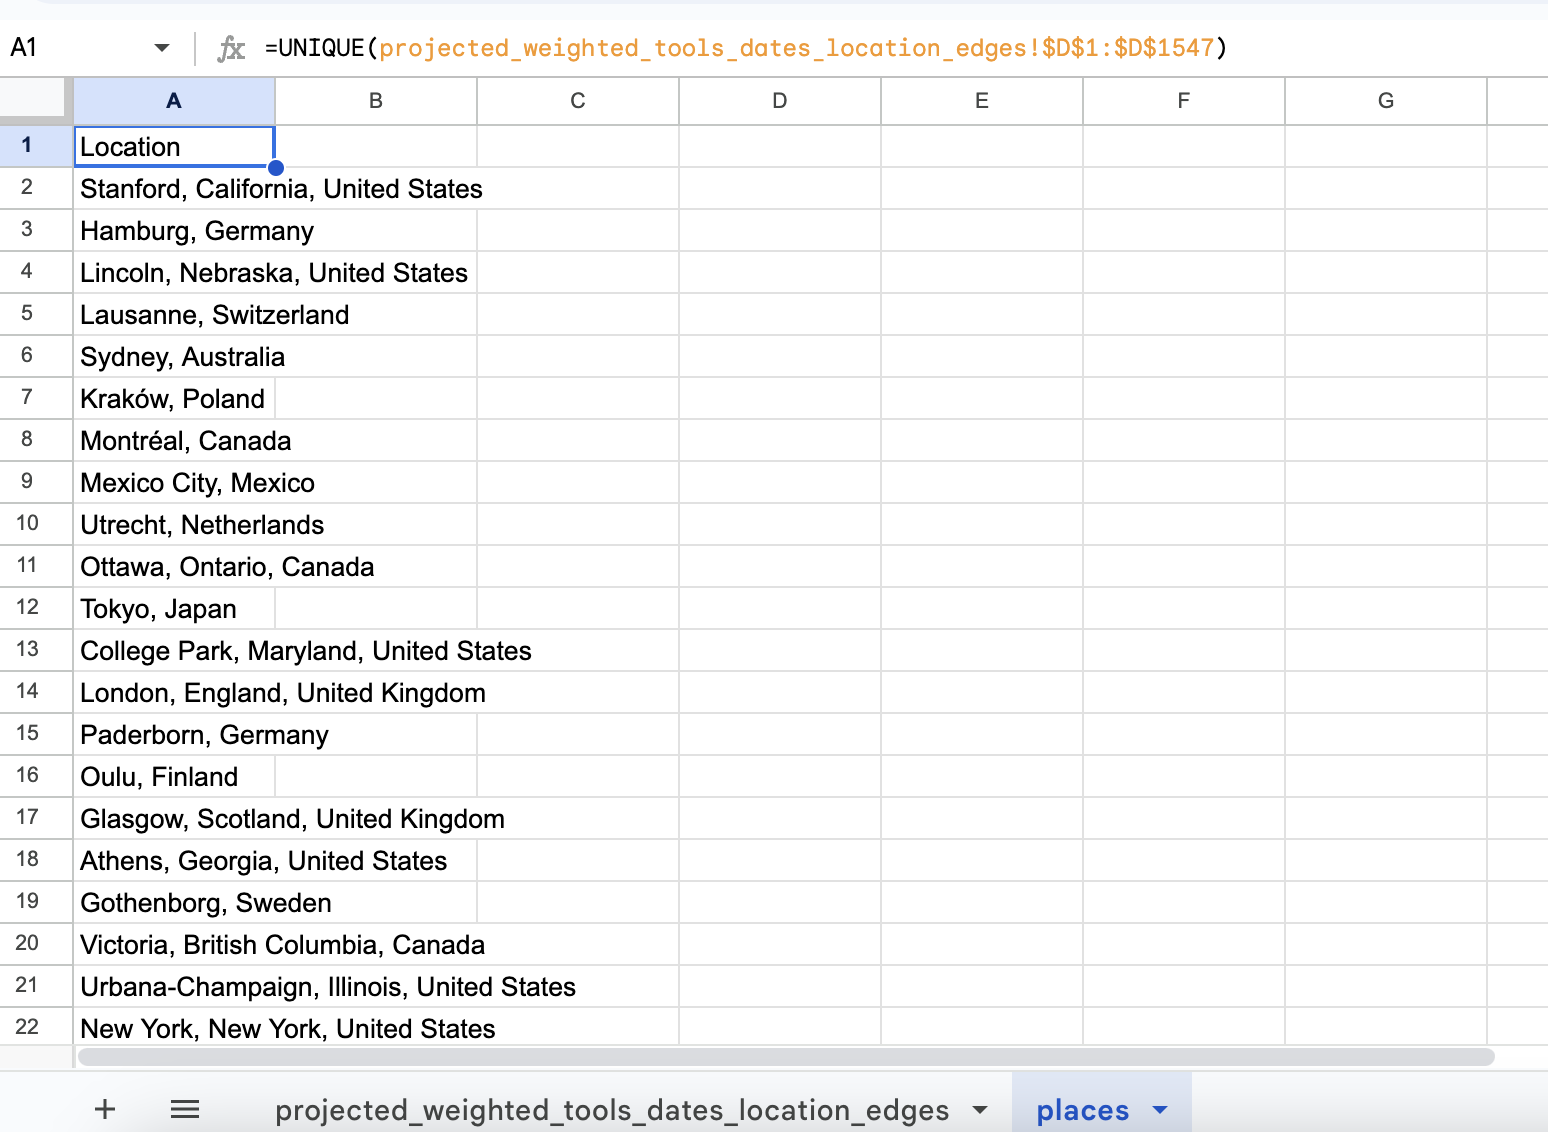
Task: Open the all sheets list icon
Action: (x=185, y=1109)
